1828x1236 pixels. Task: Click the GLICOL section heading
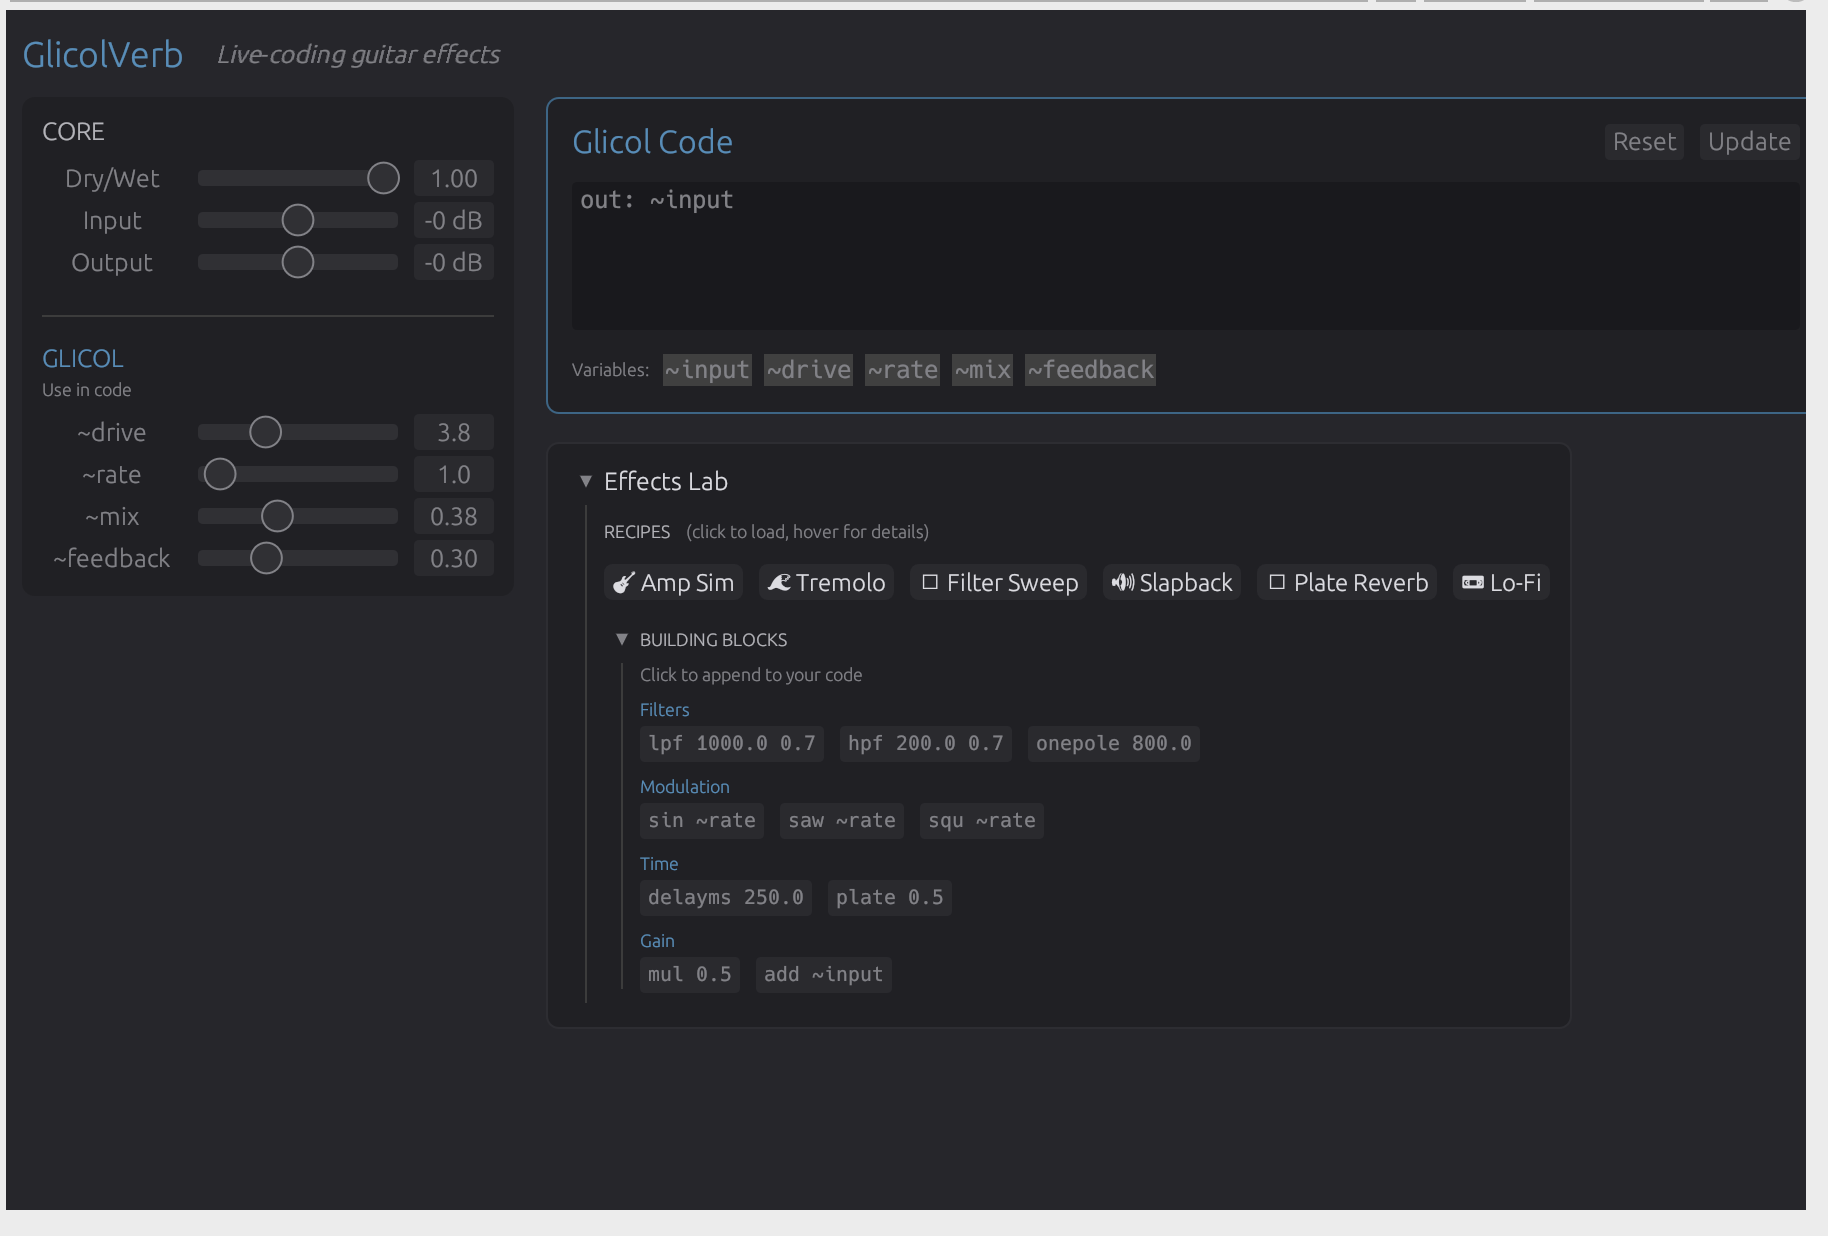click(x=83, y=358)
